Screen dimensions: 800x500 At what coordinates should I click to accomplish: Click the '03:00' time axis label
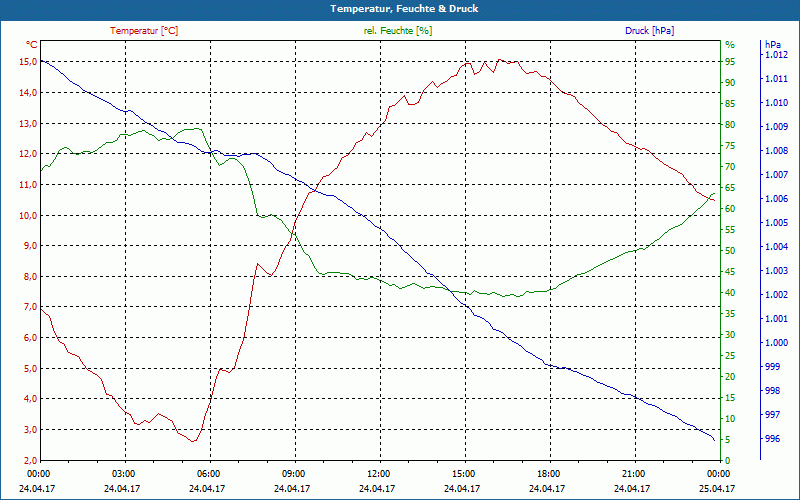pos(122,474)
